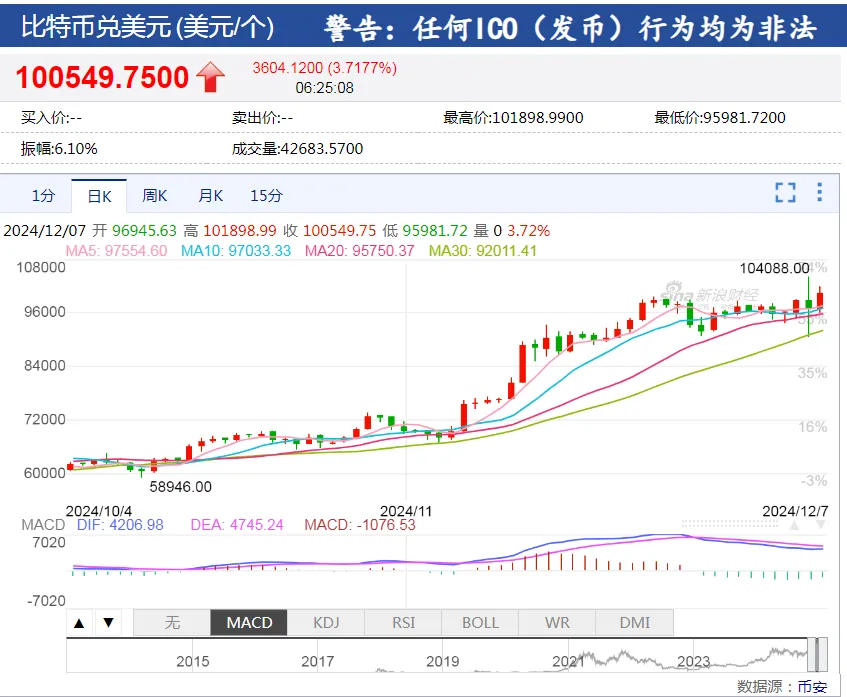Click the red price-up arrow icon

pos(211,77)
